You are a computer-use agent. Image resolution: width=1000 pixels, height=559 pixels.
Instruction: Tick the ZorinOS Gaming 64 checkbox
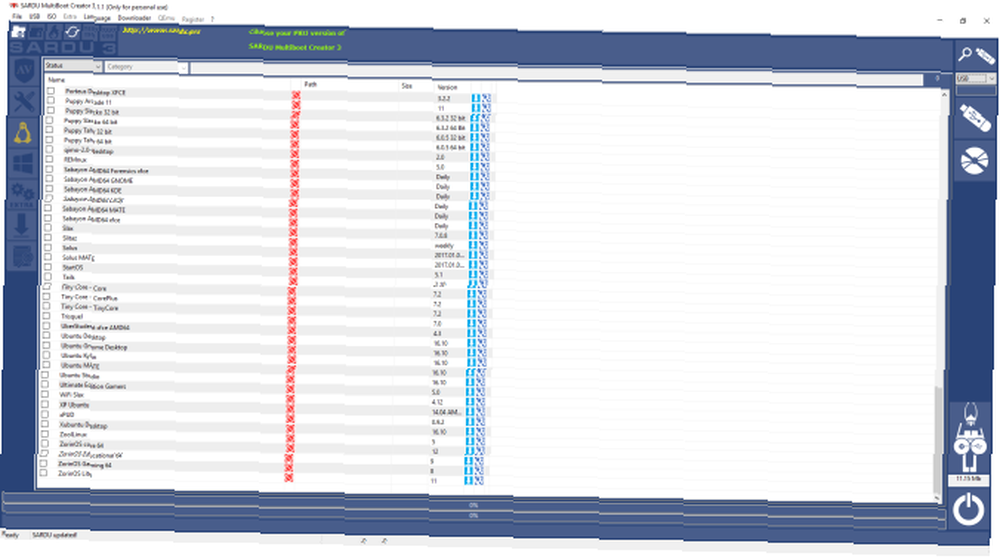(44, 463)
